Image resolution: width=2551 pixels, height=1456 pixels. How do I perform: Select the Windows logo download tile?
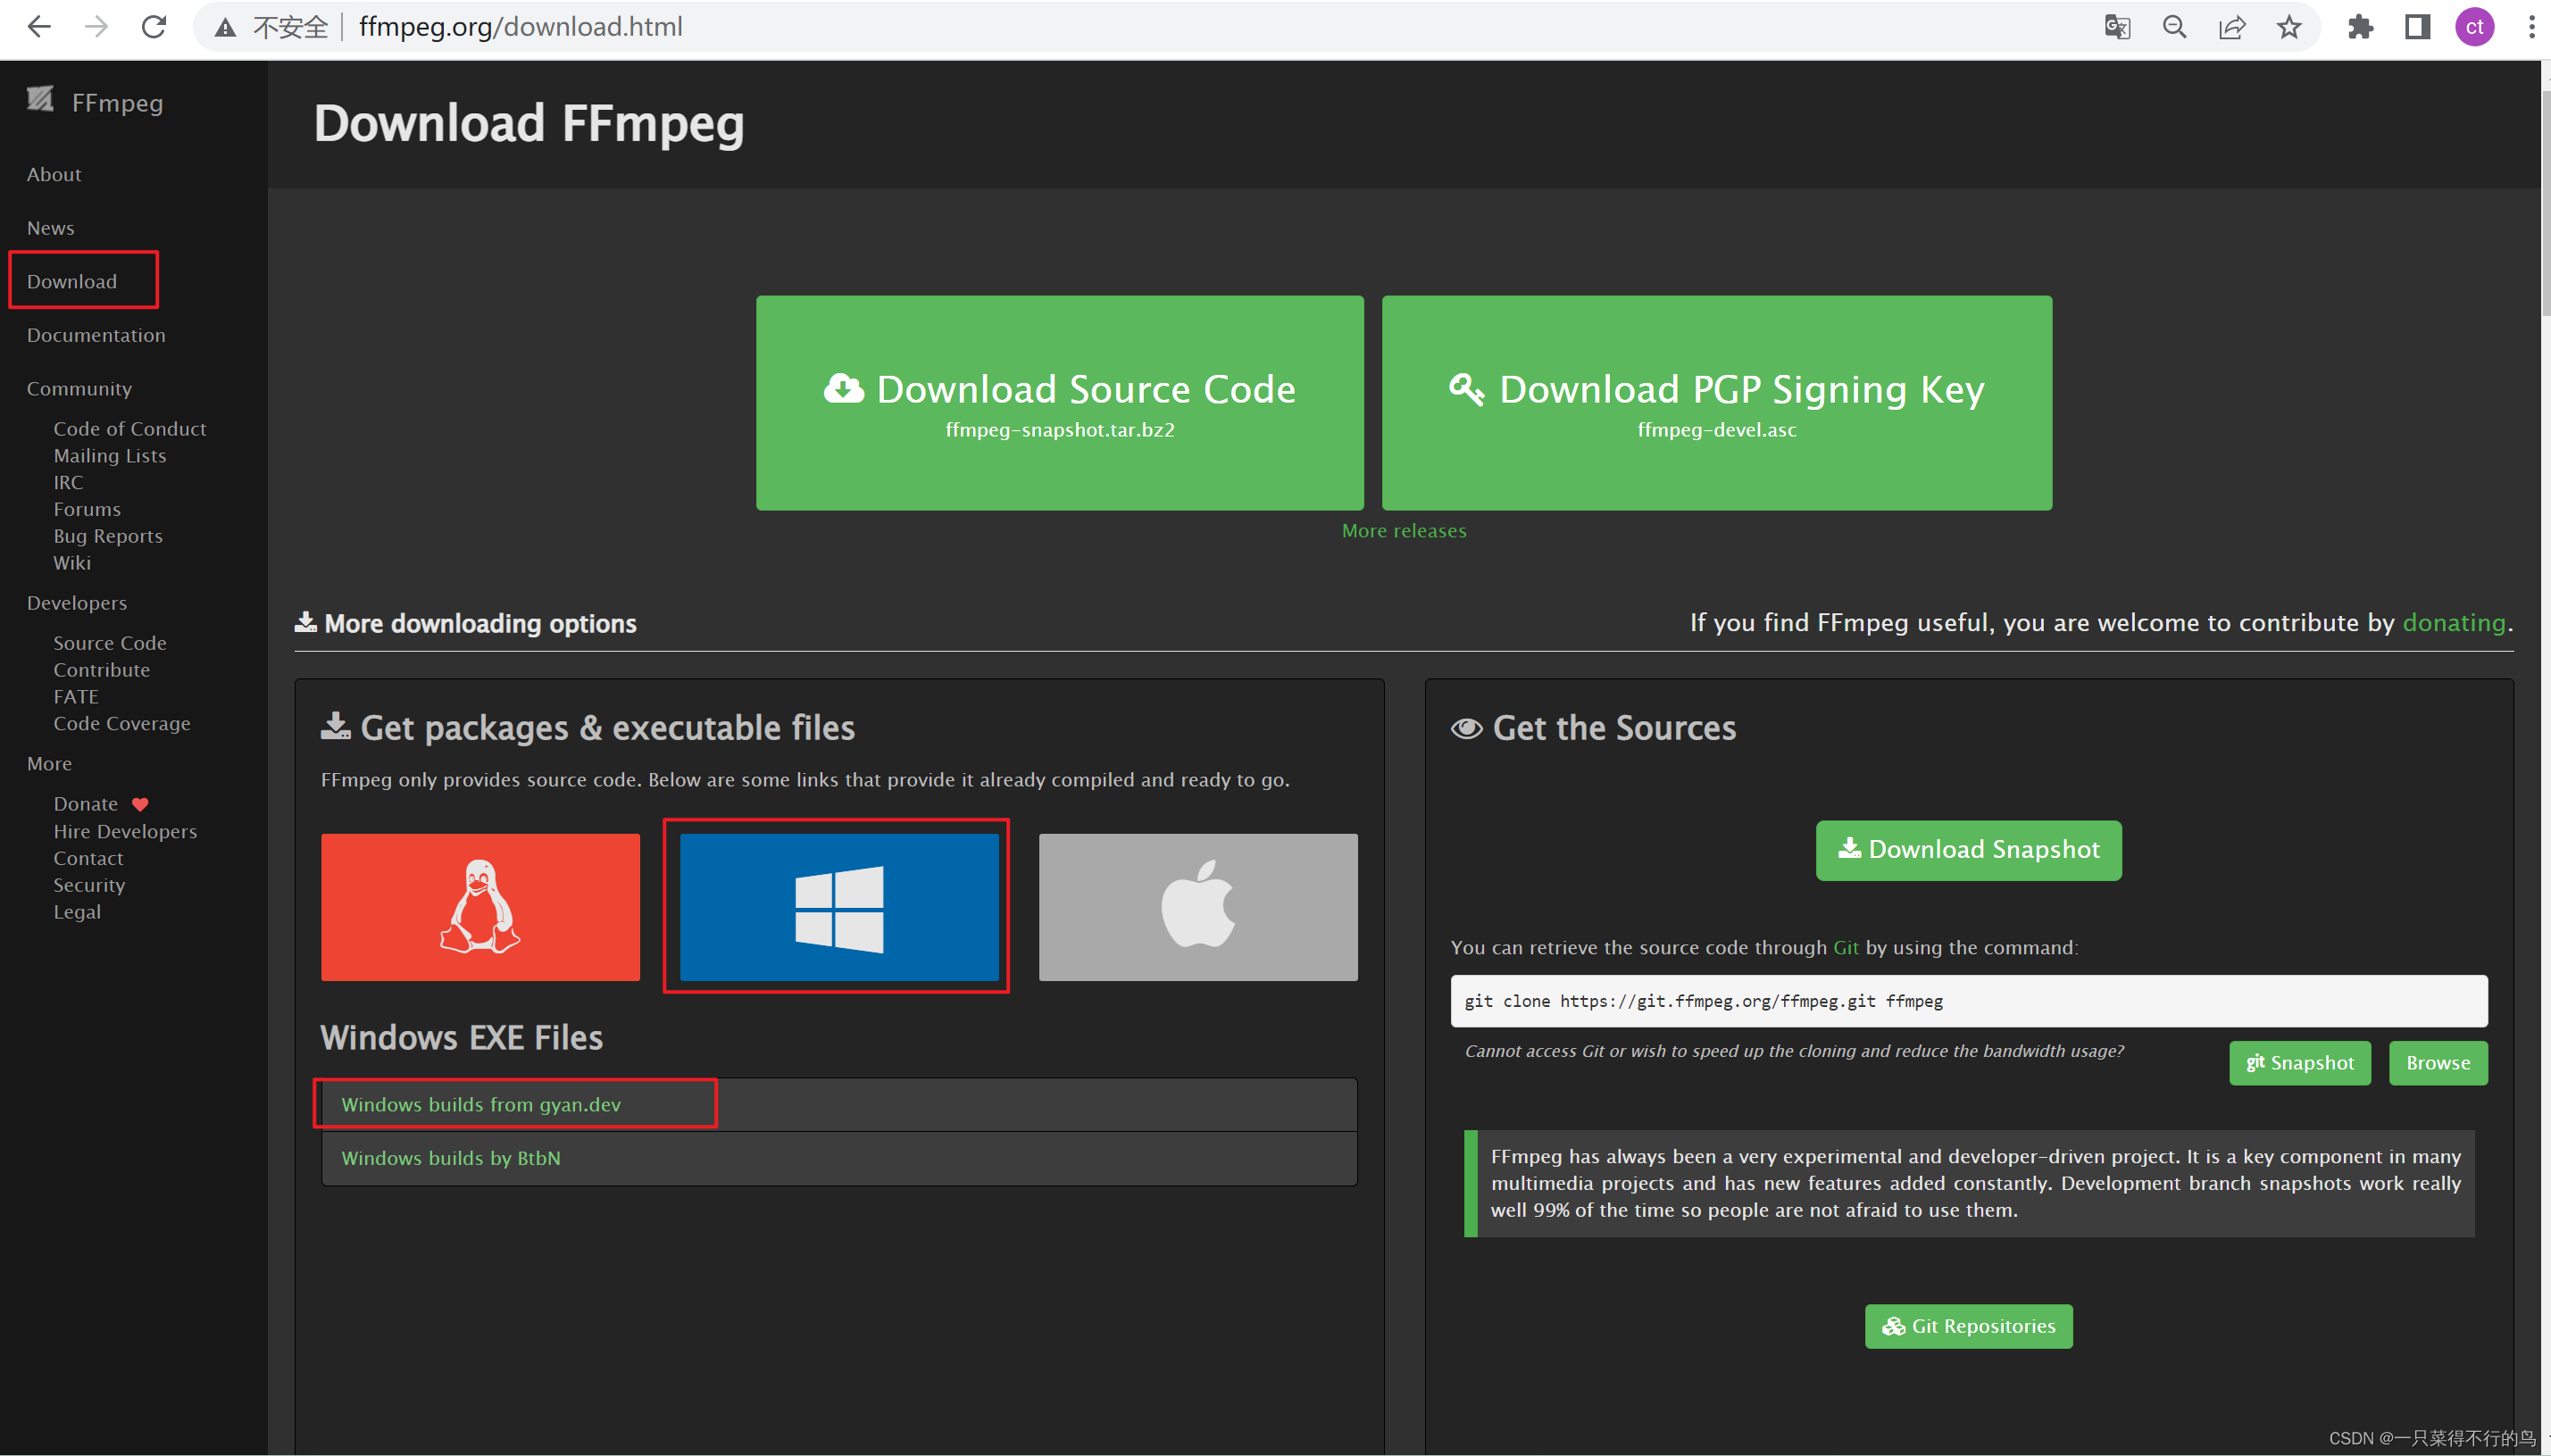pos(838,906)
